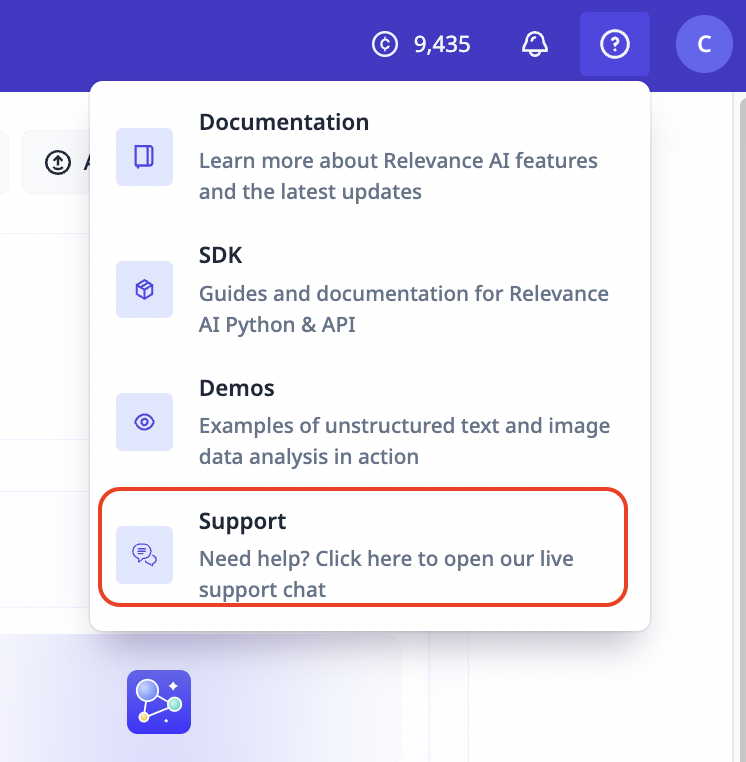Click the Documentation book icon
Viewport: 746px width, 762px height.
coord(144,157)
